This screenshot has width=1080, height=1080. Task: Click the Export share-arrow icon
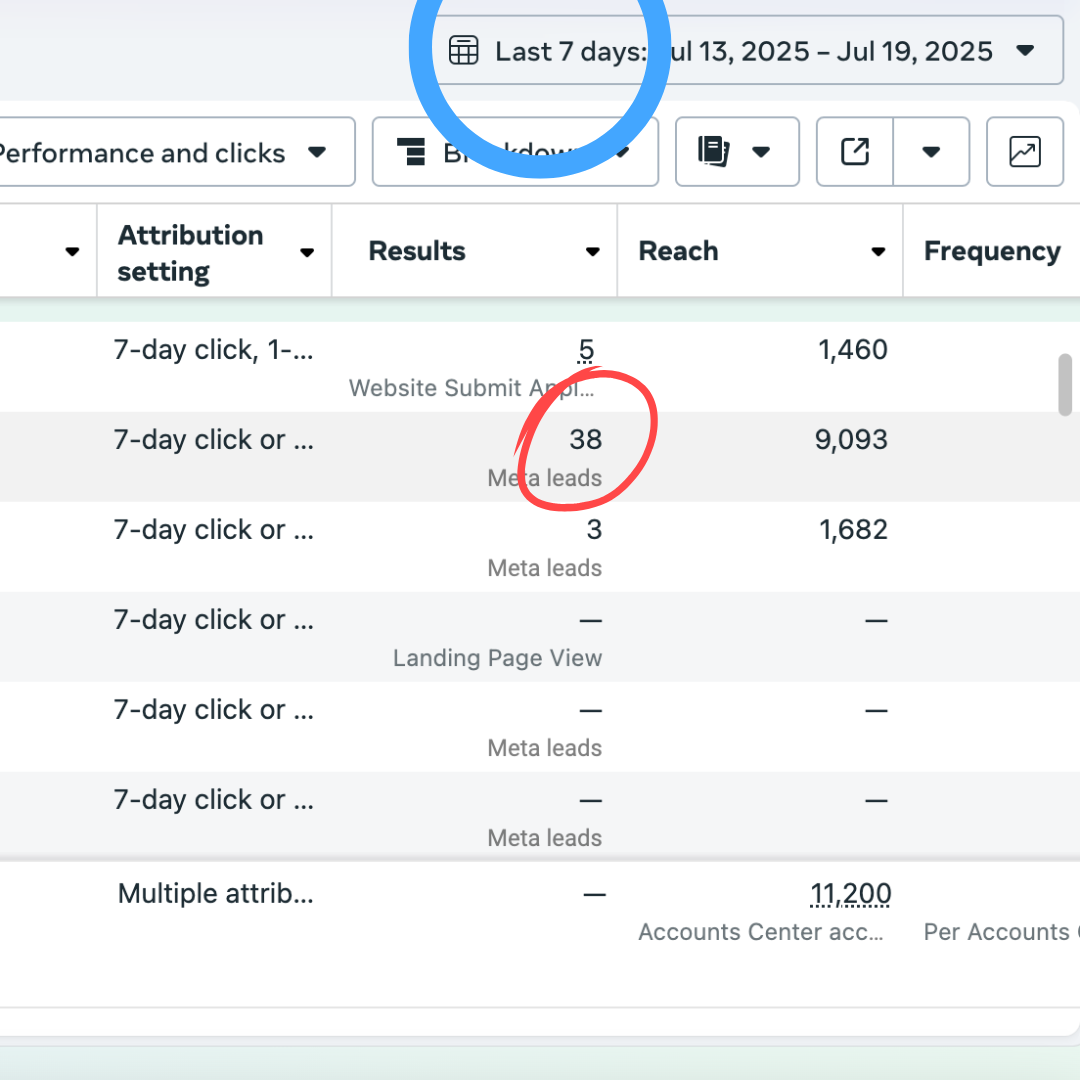tap(855, 152)
